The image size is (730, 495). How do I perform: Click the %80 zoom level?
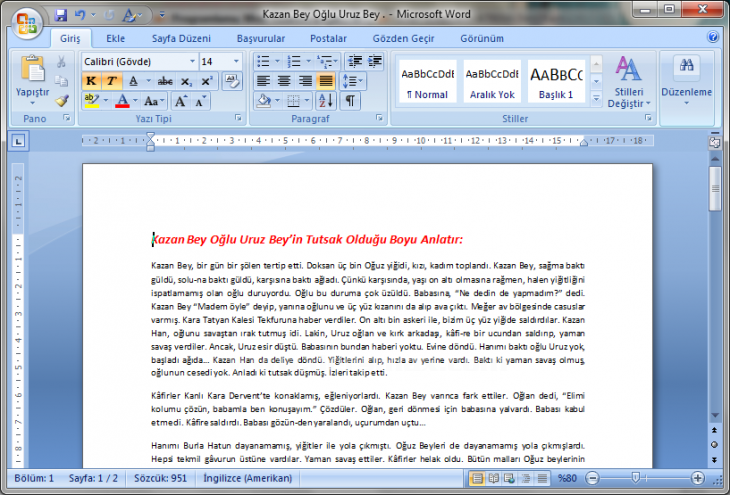[x=567, y=478]
